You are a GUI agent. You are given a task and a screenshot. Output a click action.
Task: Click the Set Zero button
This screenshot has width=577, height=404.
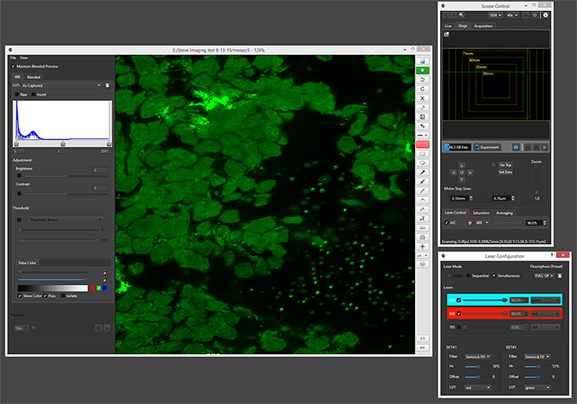pyautogui.click(x=505, y=172)
